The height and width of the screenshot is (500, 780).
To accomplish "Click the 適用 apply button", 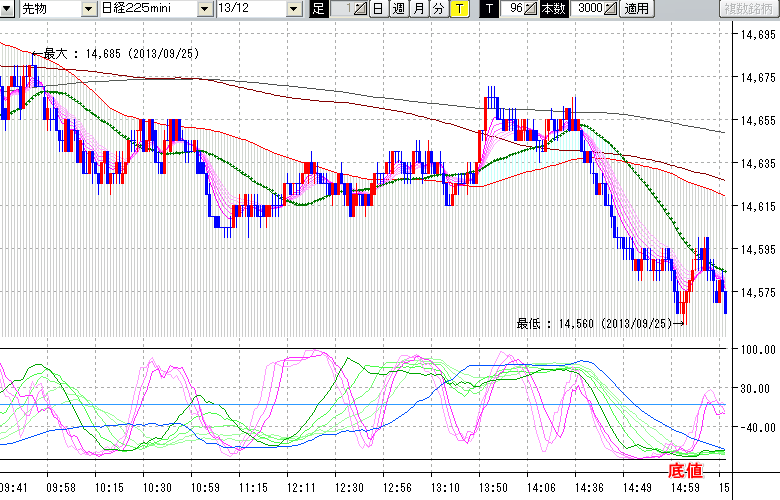I will coord(637,9).
